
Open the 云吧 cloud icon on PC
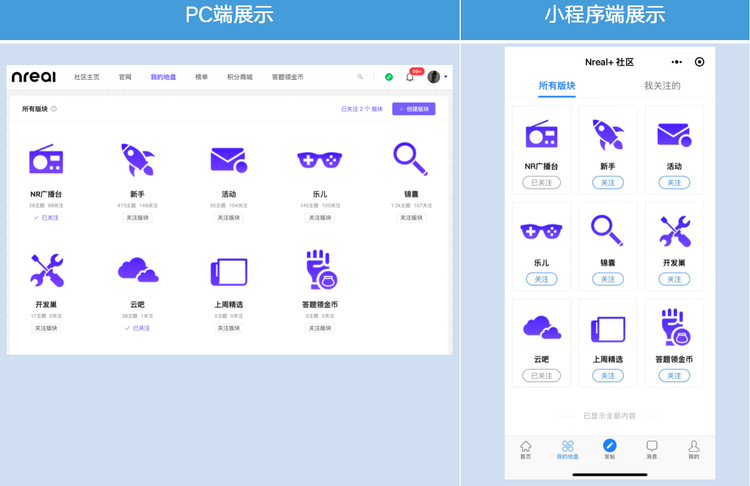point(138,270)
